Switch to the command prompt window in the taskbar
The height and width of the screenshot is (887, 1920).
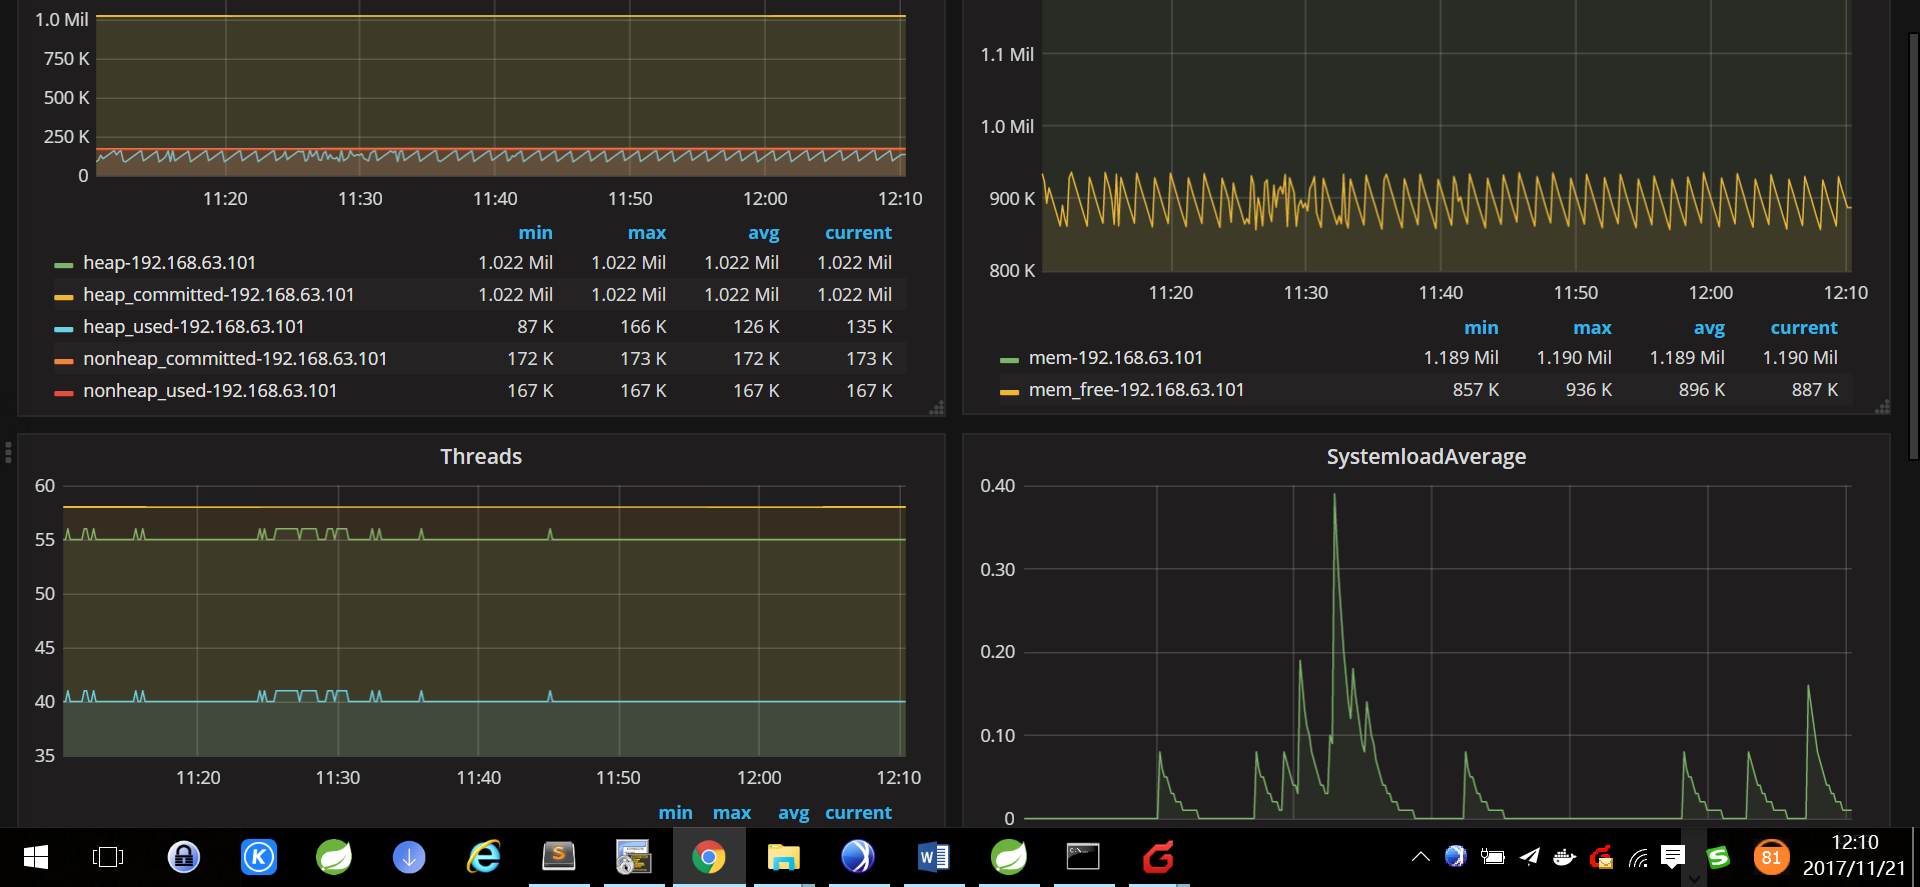1083,857
